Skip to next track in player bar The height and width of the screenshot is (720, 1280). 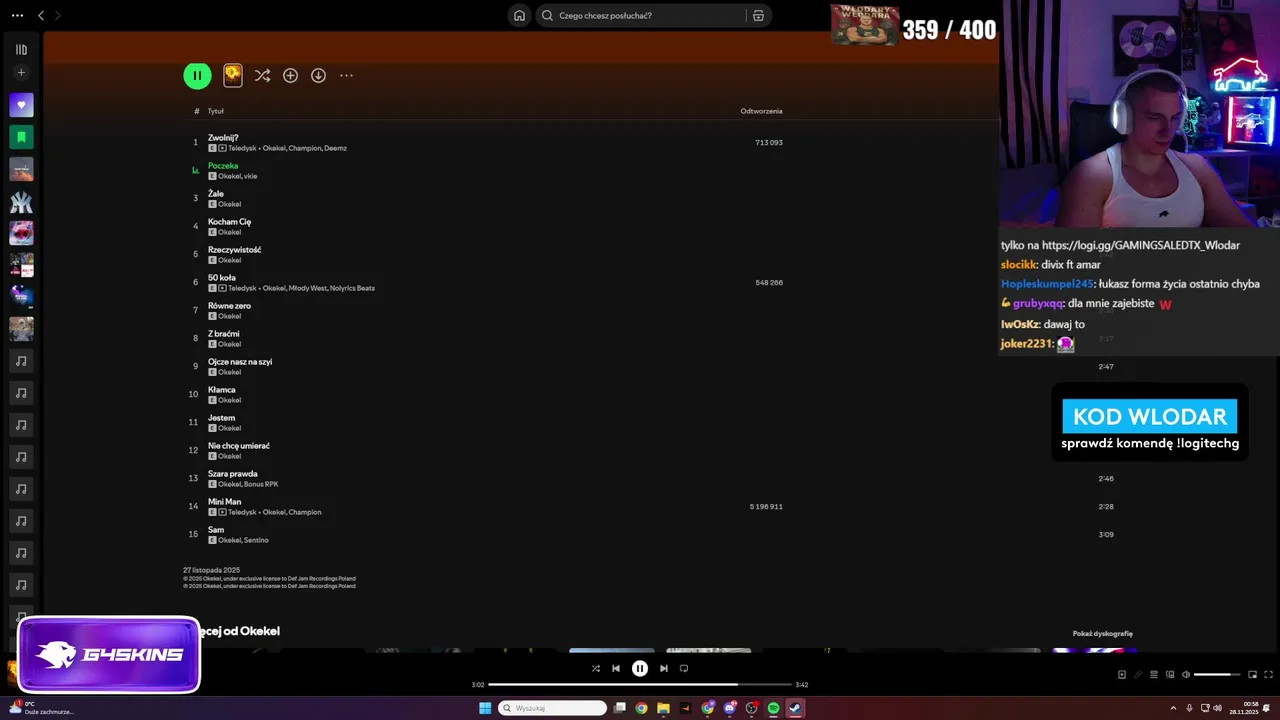(x=663, y=668)
